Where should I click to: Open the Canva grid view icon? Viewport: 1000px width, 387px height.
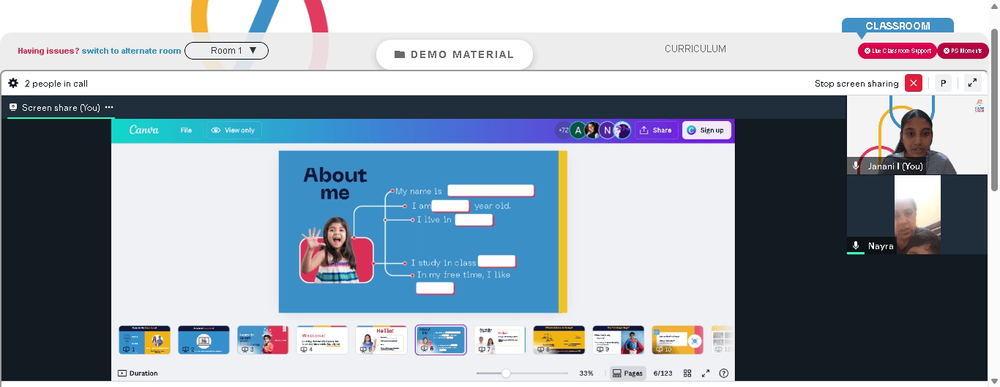688,373
